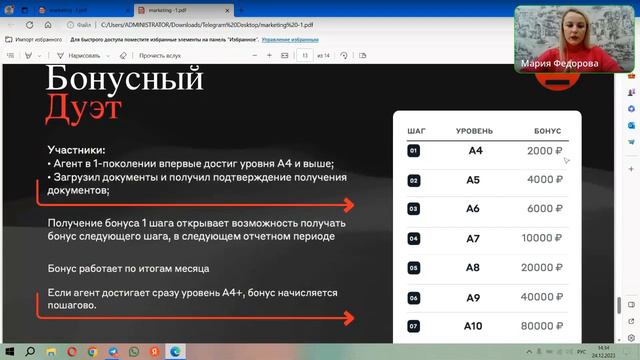Expand the Нарисовать options dropdown arrow
This screenshot has width=640, height=360.
point(108,56)
